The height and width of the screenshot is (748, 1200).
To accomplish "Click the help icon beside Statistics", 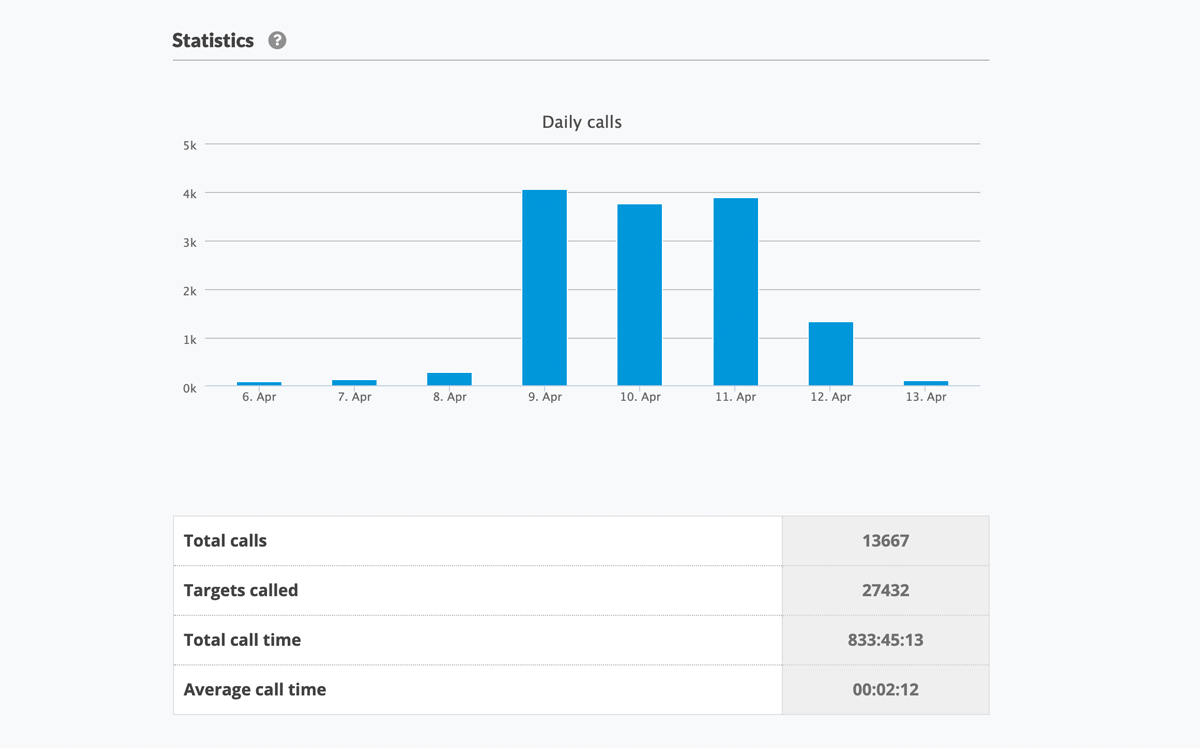I will (x=277, y=41).
